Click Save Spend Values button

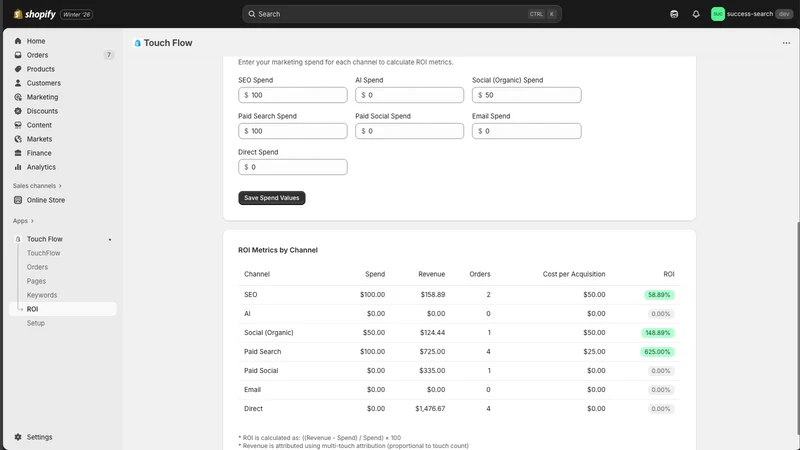271,198
